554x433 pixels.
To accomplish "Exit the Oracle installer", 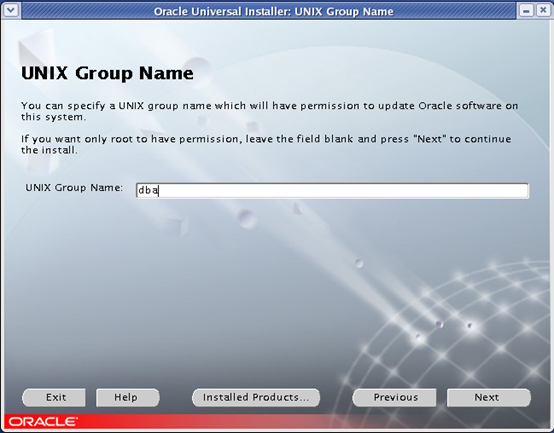I will (54, 397).
